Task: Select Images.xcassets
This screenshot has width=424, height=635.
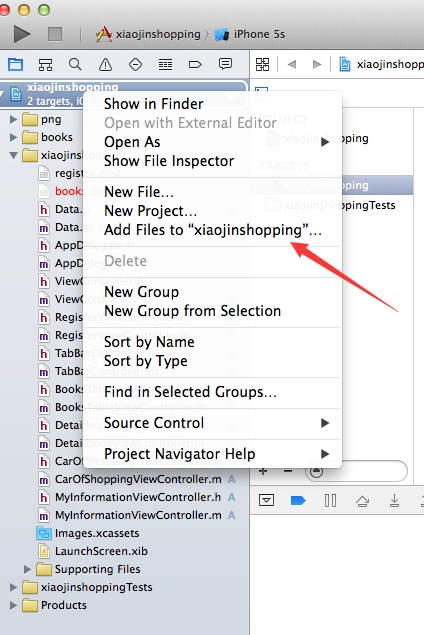Action: pyautogui.click(x=88, y=533)
